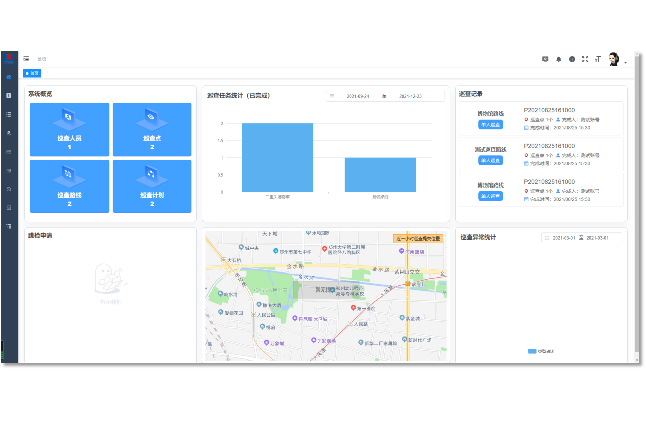This screenshot has width=646, height=422.
Task: Open the round help icon in the header
Action: (x=571, y=59)
